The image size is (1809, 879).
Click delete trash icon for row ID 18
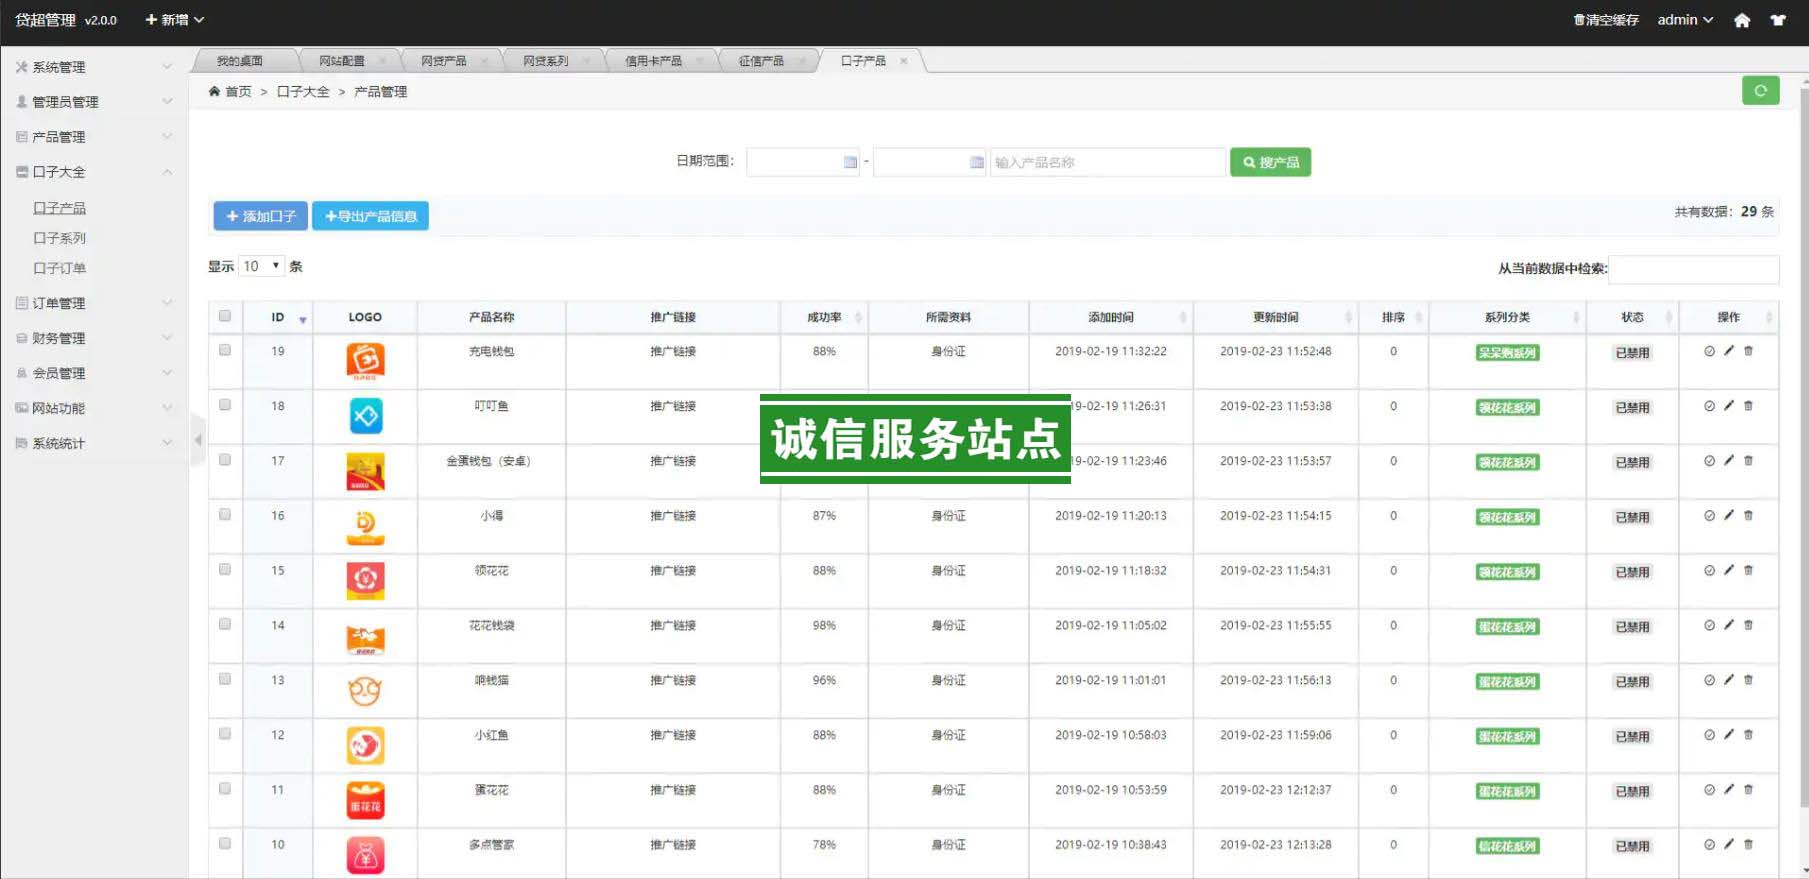click(1748, 406)
